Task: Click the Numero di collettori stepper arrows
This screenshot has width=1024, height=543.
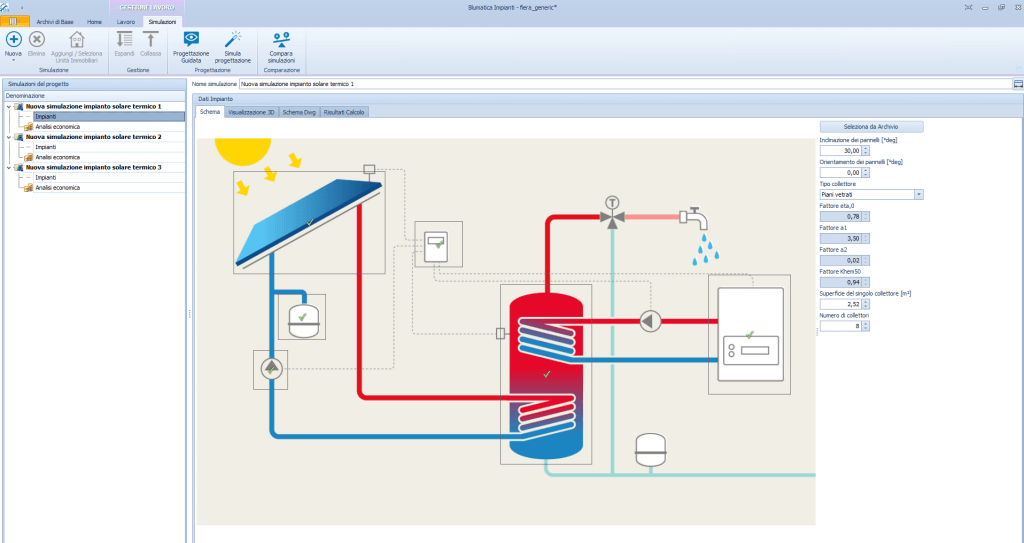Action: pos(865,325)
